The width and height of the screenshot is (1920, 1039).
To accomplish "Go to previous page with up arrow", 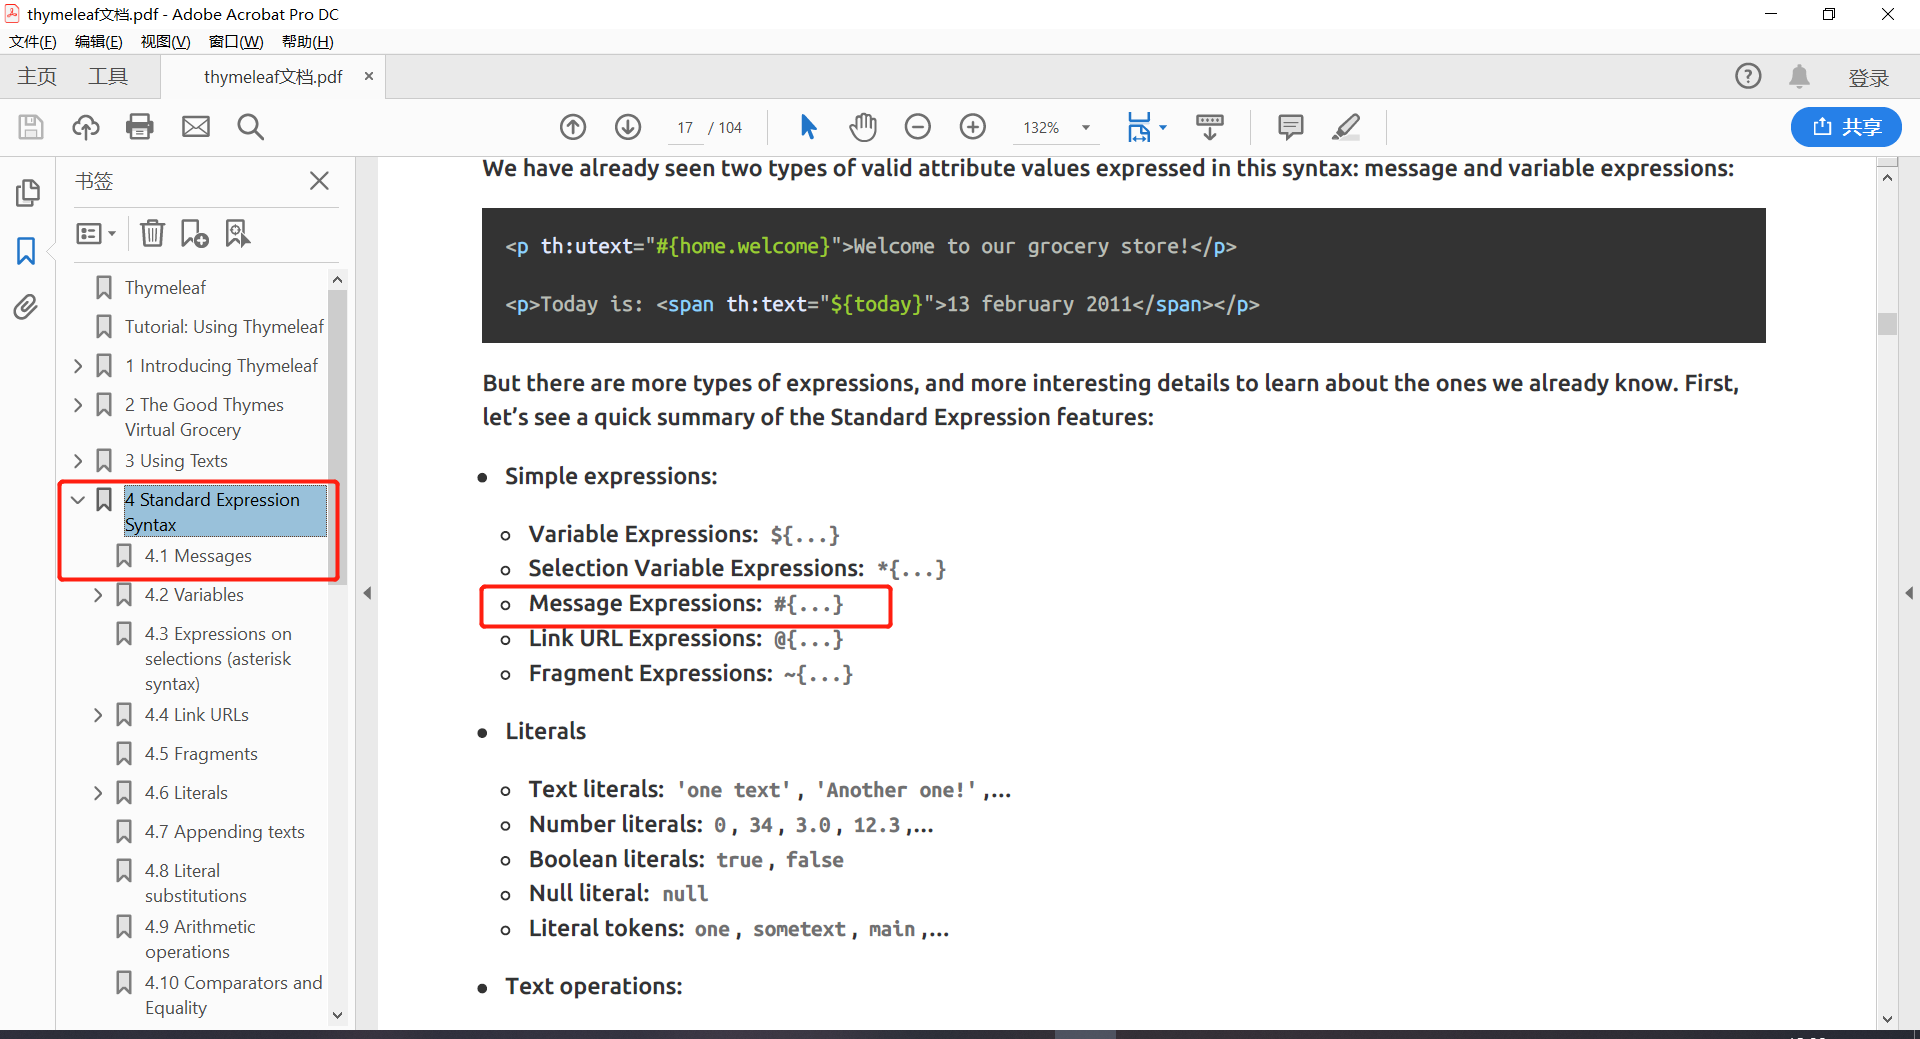I will pyautogui.click(x=573, y=127).
